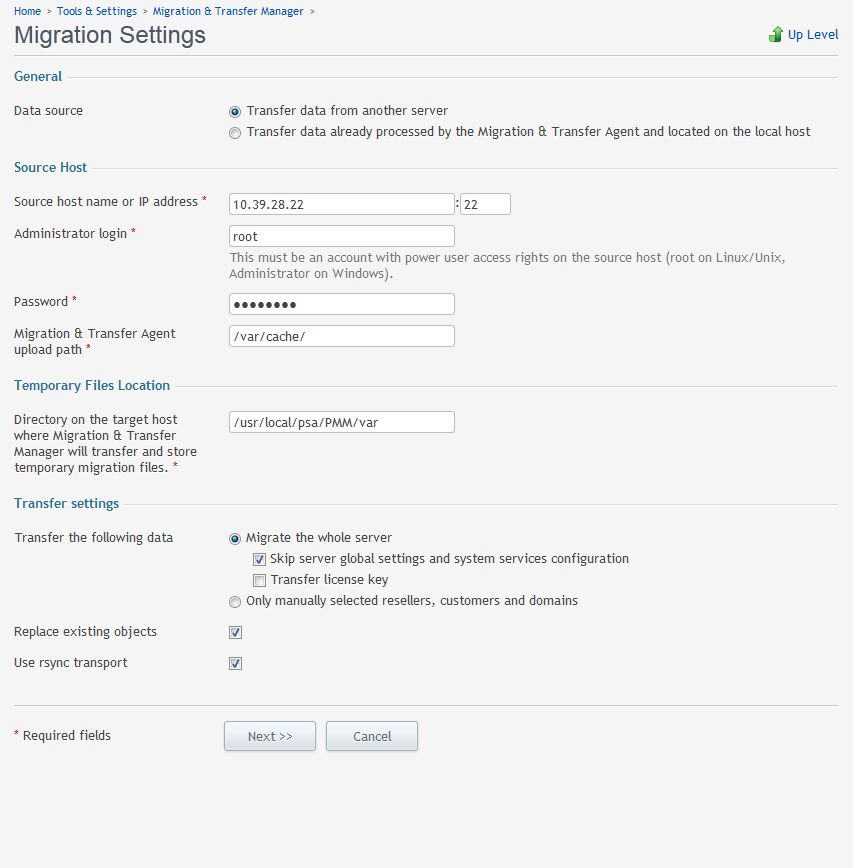The height and width of the screenshot is (868, 853).
Task: Click the Up Level link text
Action: click(813, 34)
